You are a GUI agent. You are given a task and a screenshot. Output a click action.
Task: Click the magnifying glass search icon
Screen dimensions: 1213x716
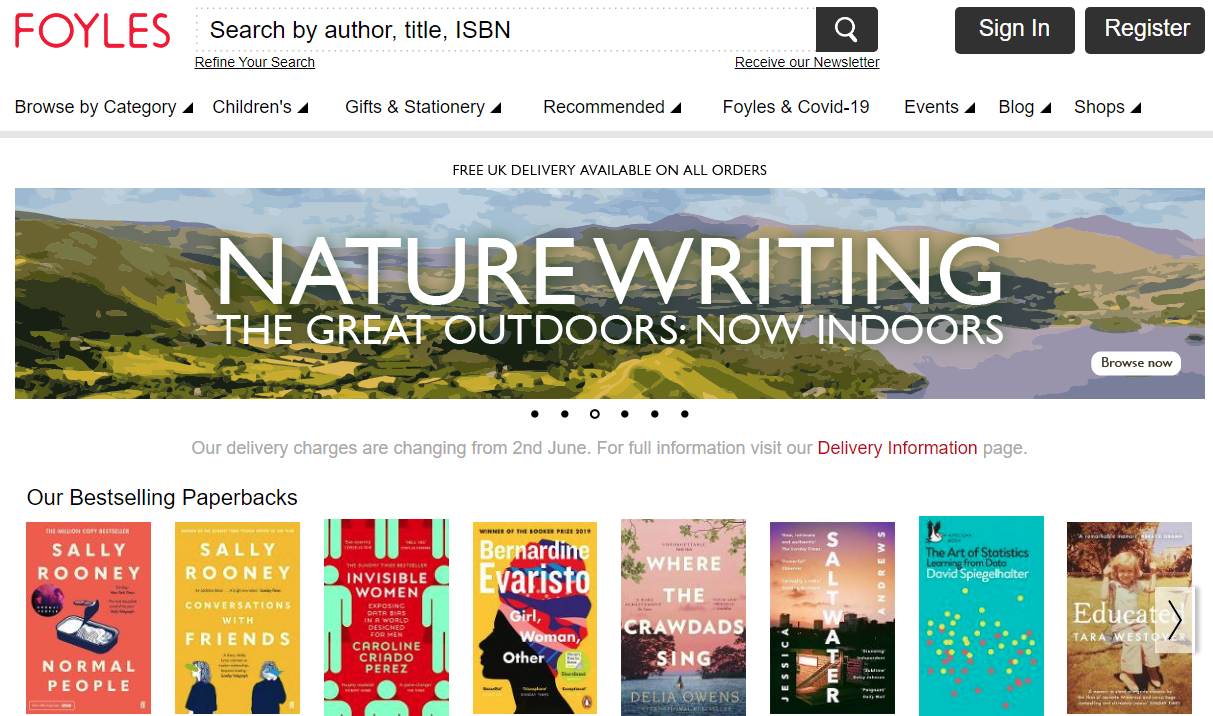(x=846, y=30)
